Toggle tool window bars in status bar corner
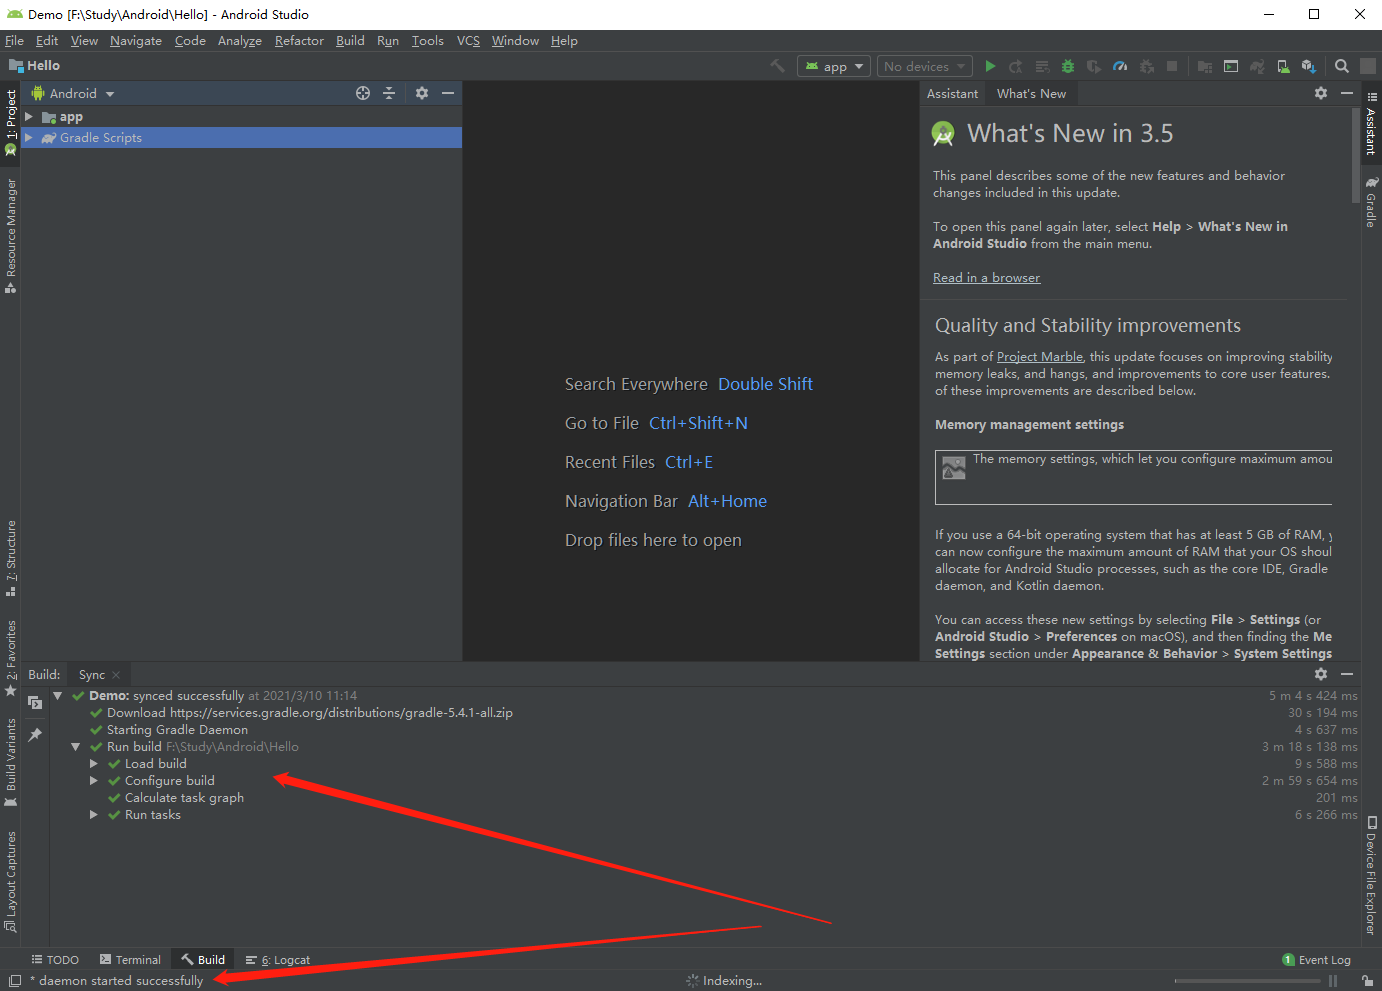This screenshot has height=991, width=1382. 14,981
